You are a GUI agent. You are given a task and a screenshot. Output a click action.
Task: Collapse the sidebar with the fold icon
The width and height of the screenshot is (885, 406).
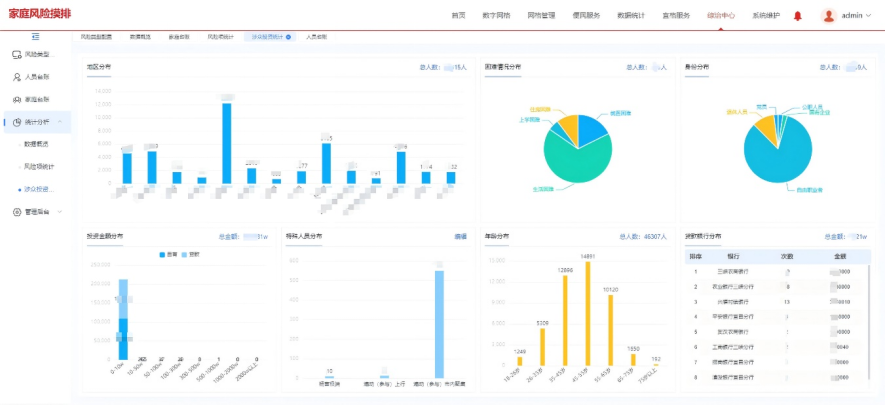tap(36, 36)
